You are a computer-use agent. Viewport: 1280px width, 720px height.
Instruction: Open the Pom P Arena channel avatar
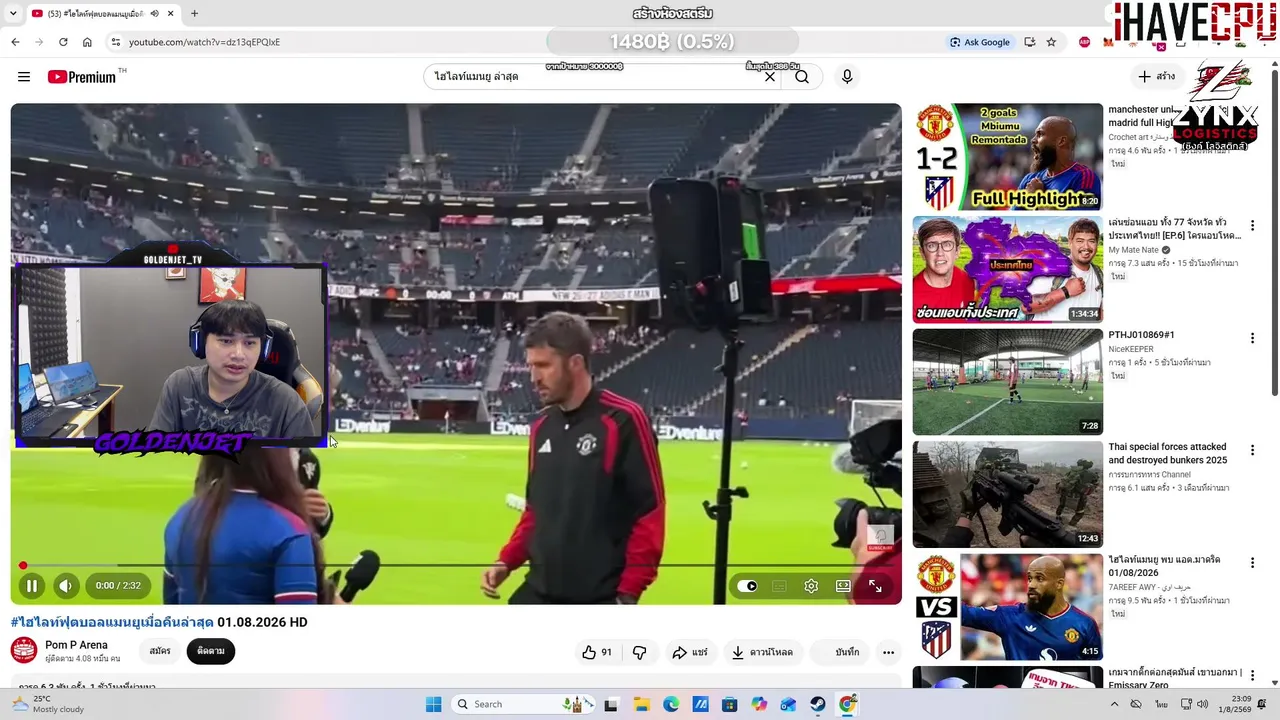pyautogui.click(x=24, y=651)
